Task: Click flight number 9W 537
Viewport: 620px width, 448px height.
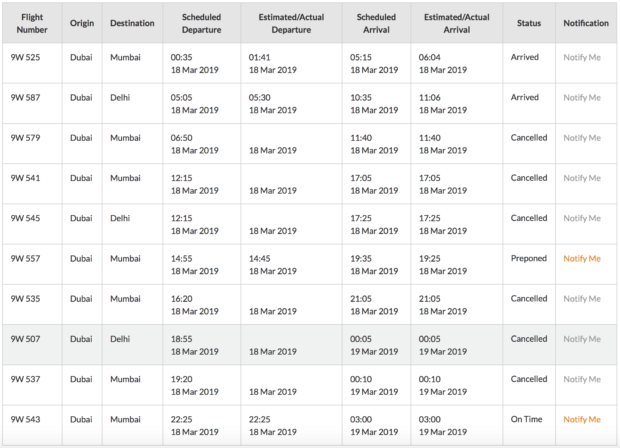Action: [25, 379]
